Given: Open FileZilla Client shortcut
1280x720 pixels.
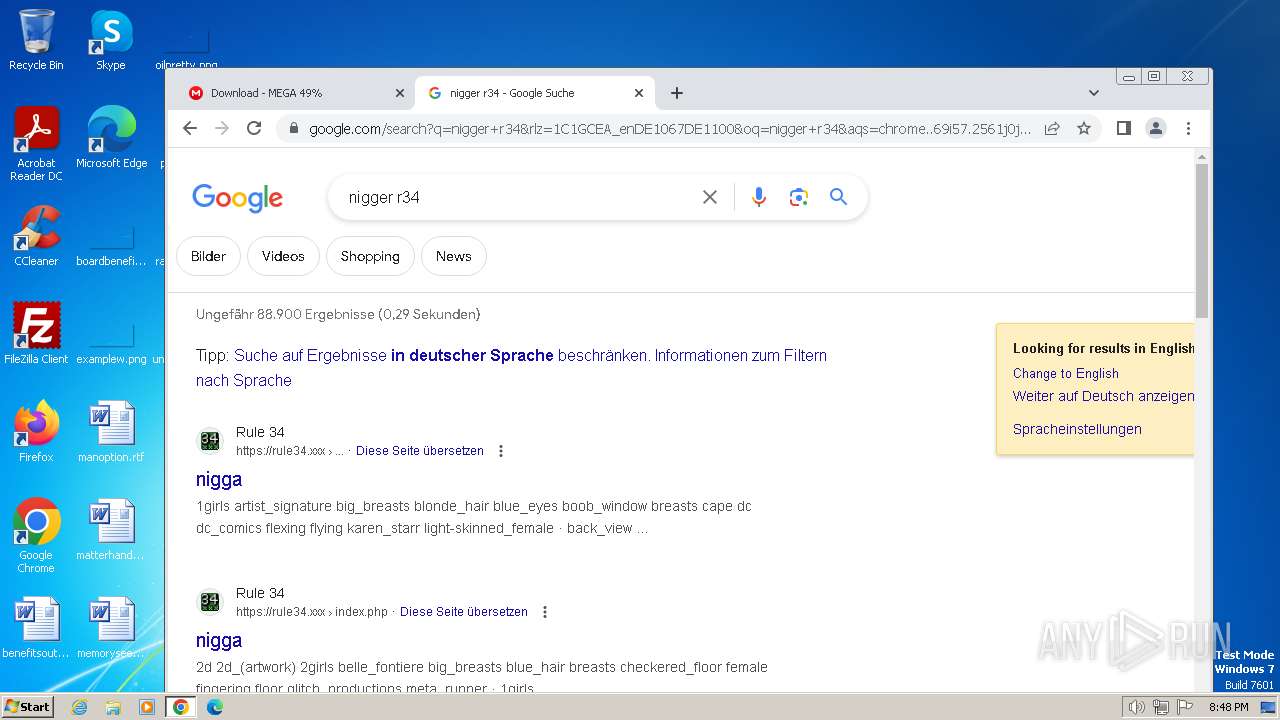Looking at the screenshot, I should click(36, 333).
